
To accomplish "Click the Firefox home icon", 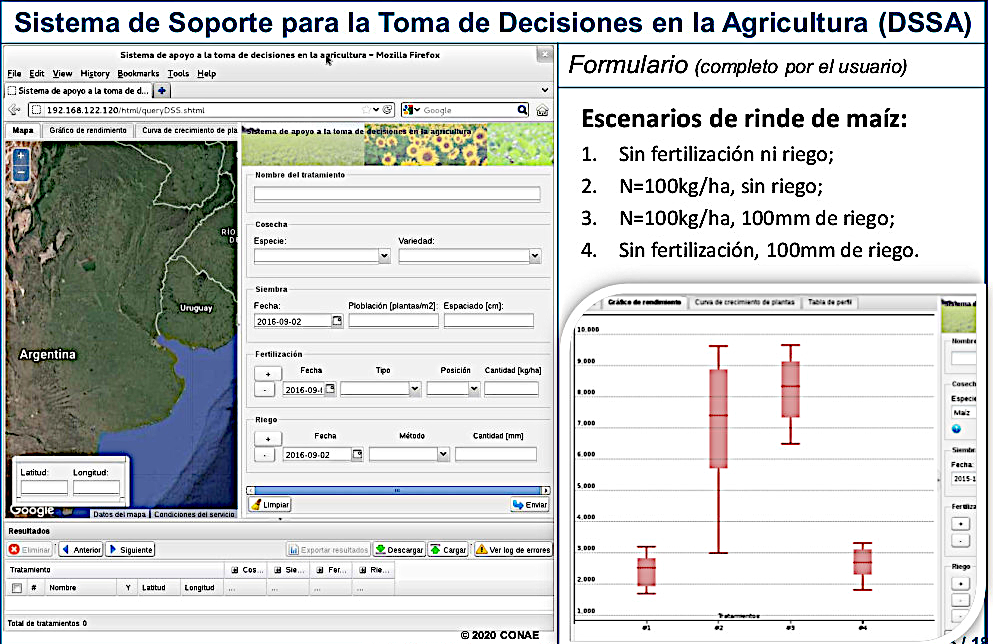I will pyautogui.click(x=541, y=110).
